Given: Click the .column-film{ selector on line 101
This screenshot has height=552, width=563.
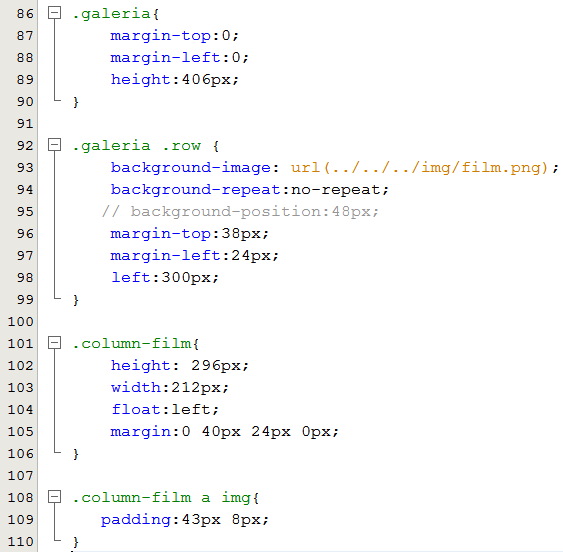Looking at the screenshot, I should 136,344.
